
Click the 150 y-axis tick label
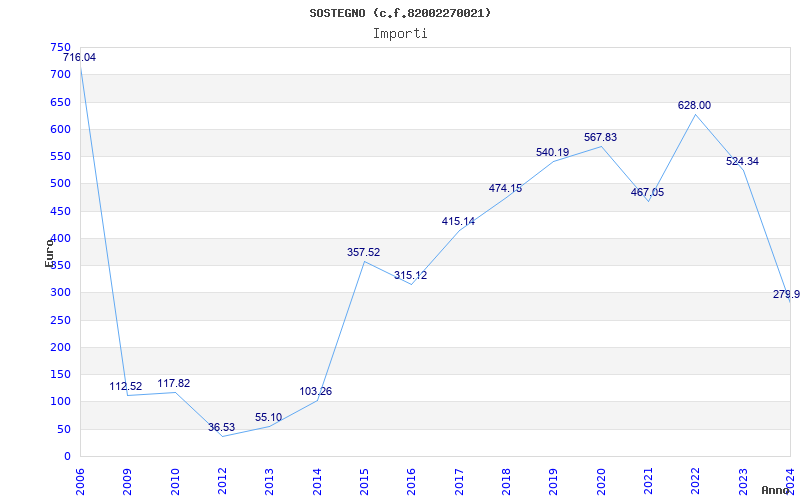[x=61, y=374]
